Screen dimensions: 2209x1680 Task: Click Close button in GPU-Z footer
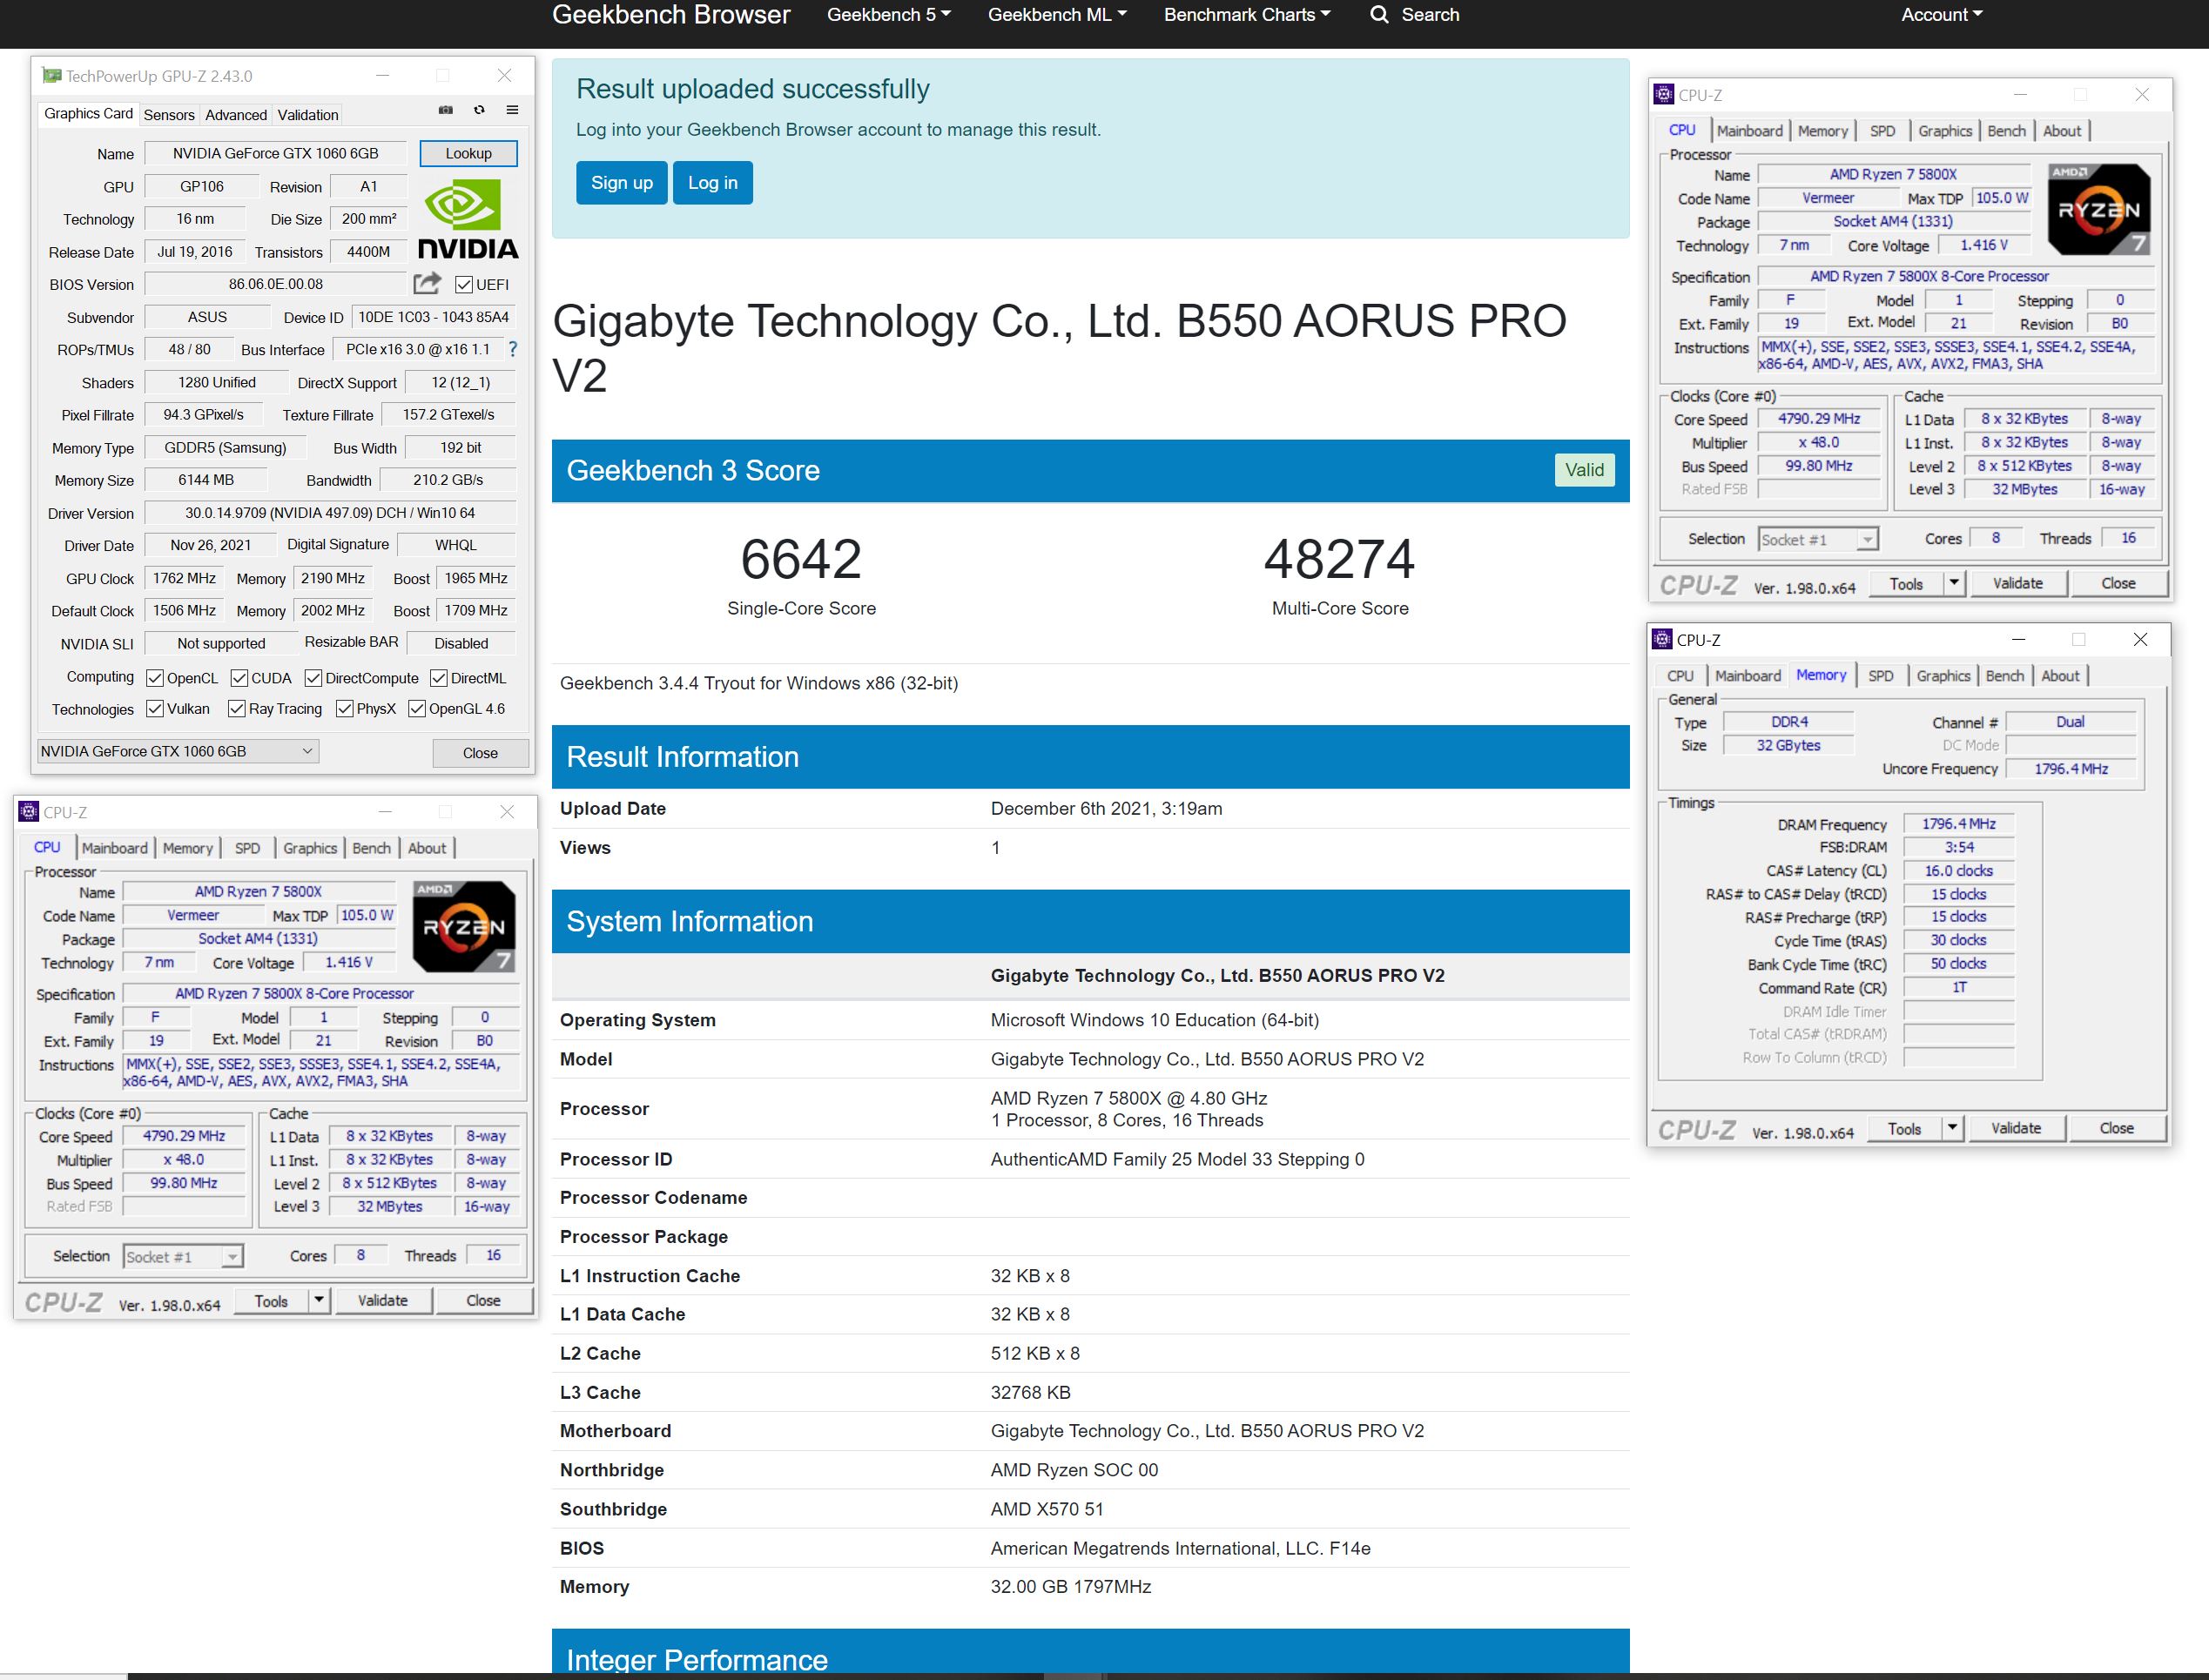pos(480,753)
